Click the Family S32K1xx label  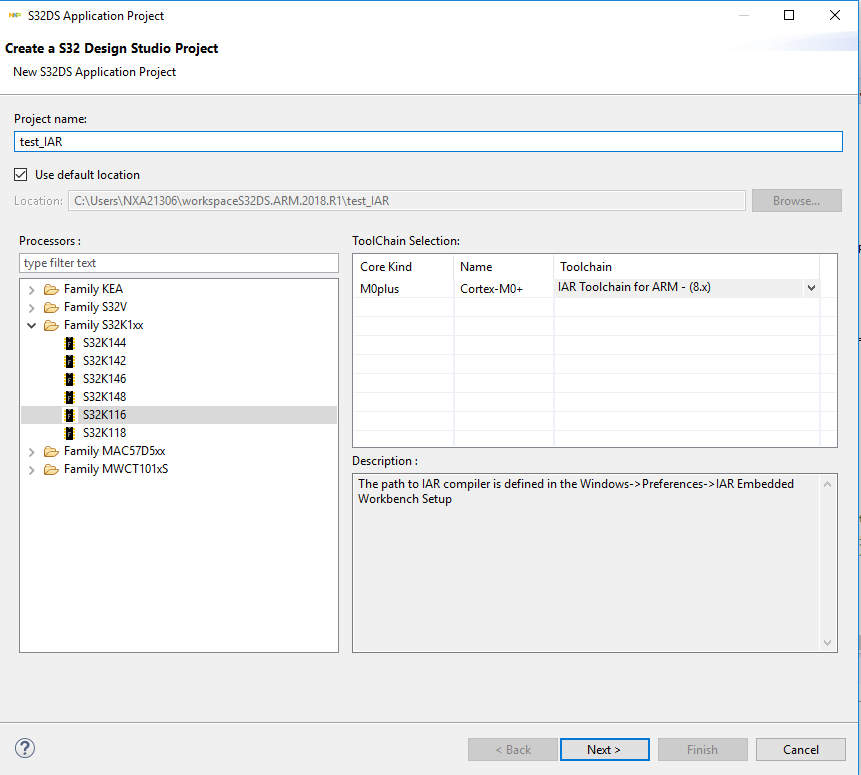pos(103,325)
